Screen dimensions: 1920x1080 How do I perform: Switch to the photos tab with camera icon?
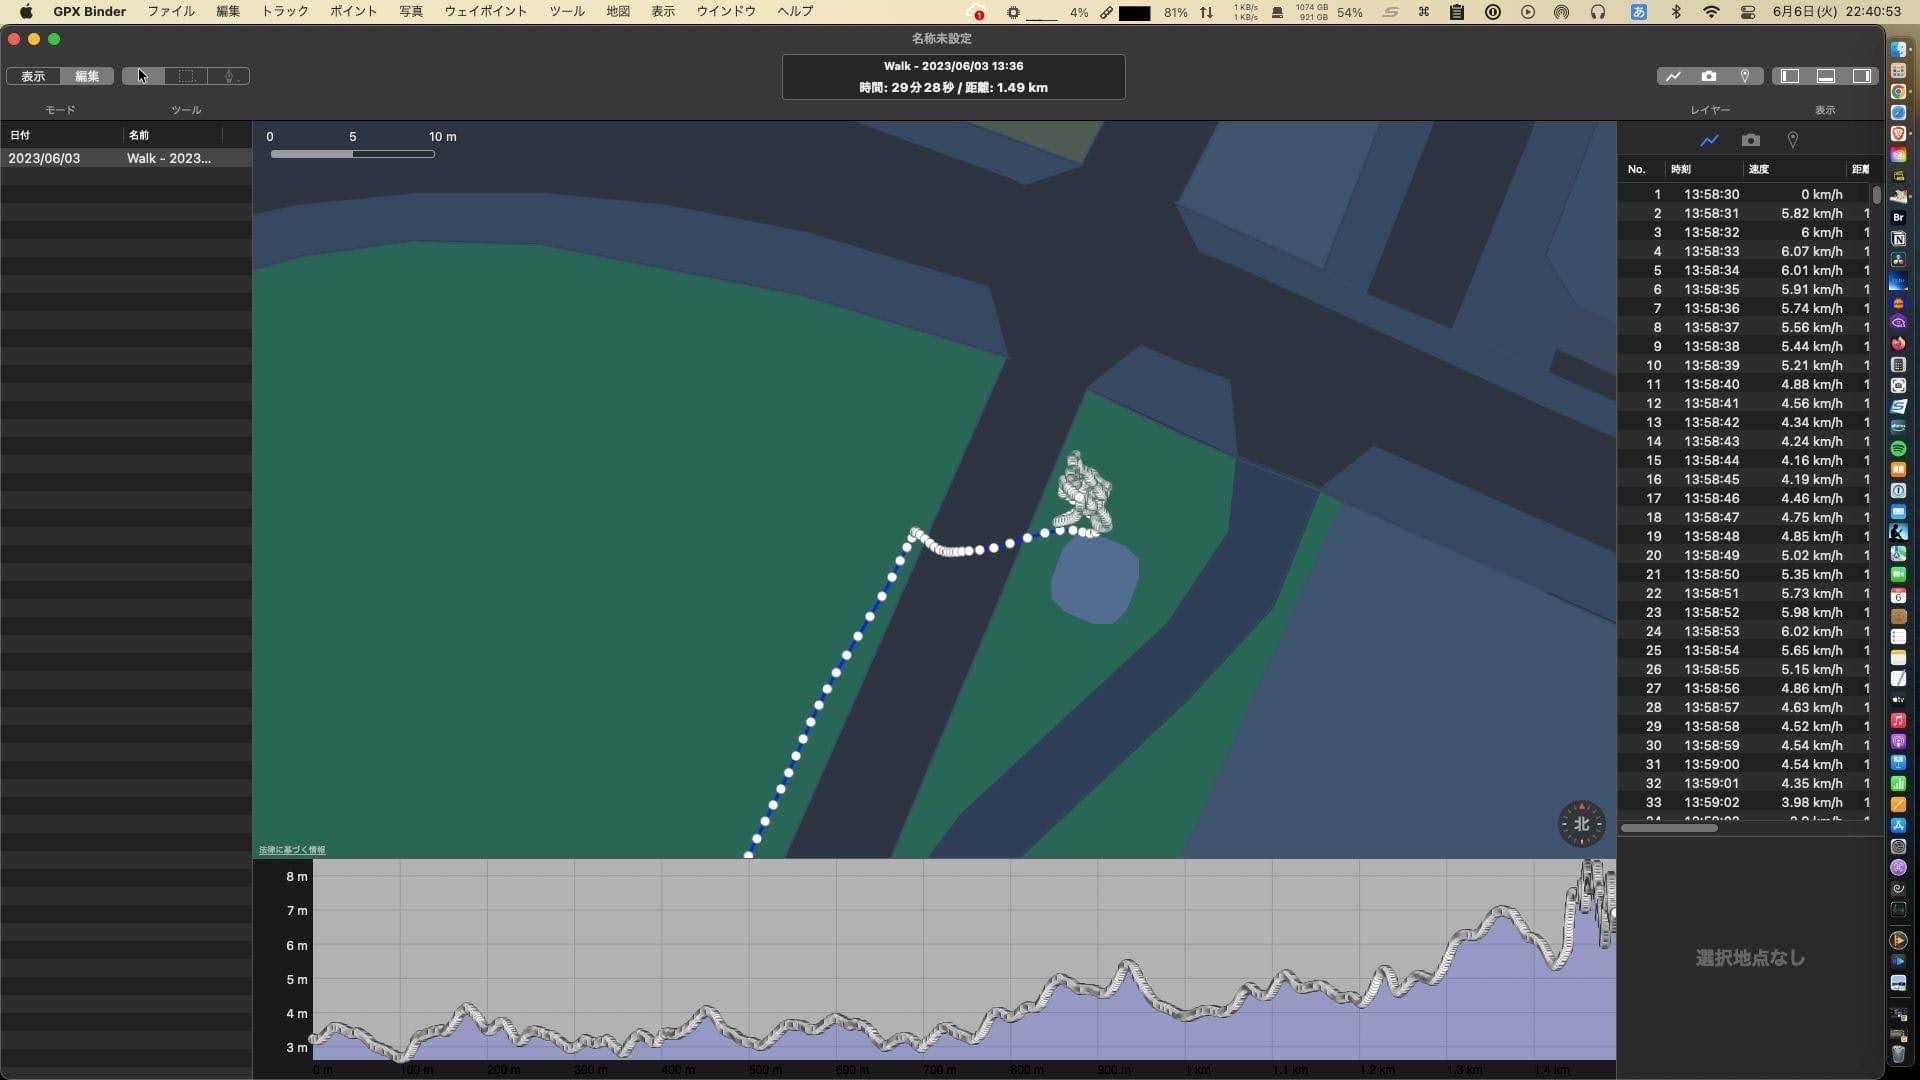click(1750, 140)
